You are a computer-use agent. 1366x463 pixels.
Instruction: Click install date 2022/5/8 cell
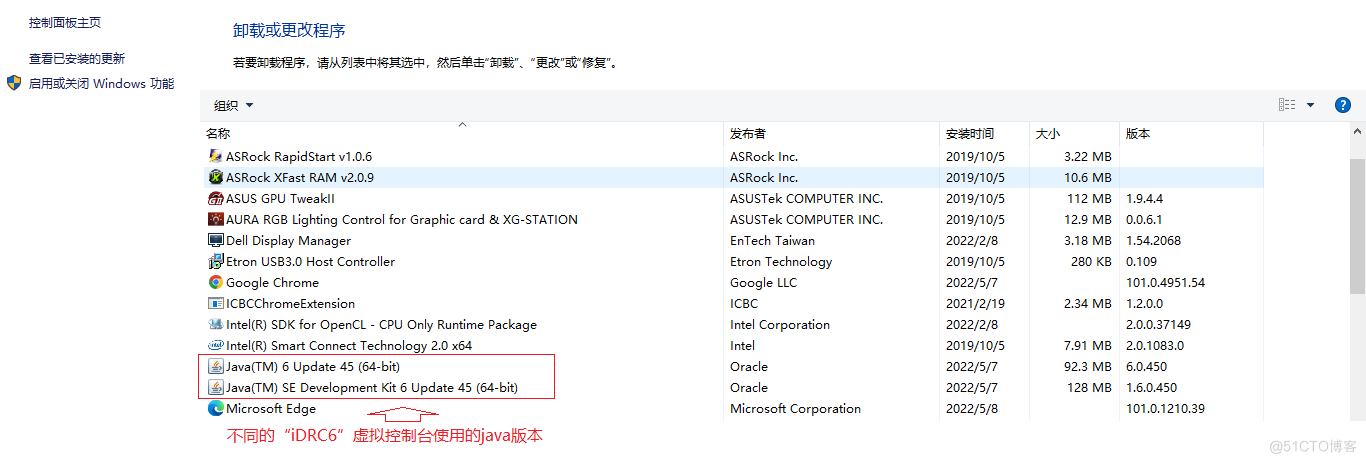[x=972, y=408]
